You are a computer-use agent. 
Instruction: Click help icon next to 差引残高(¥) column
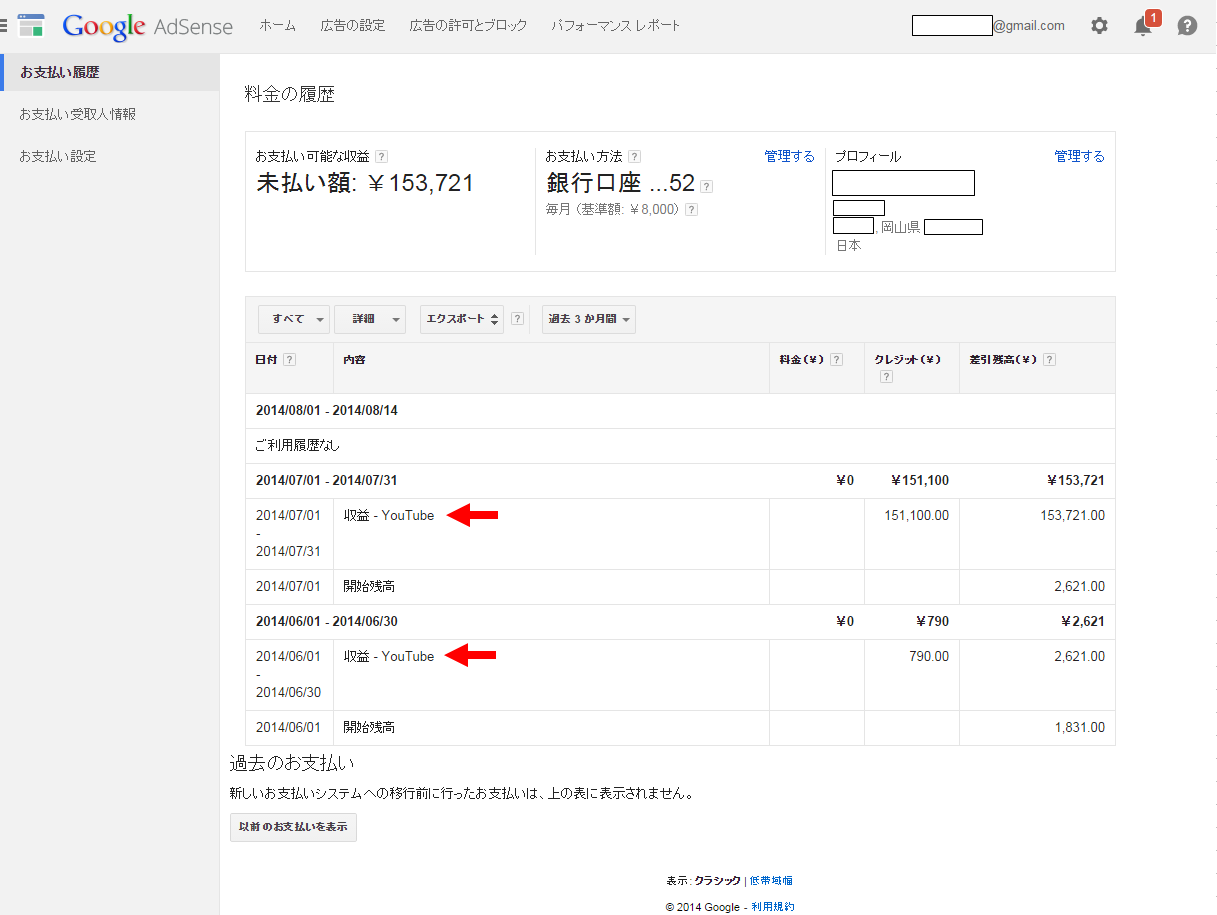tap(1049, 360)
